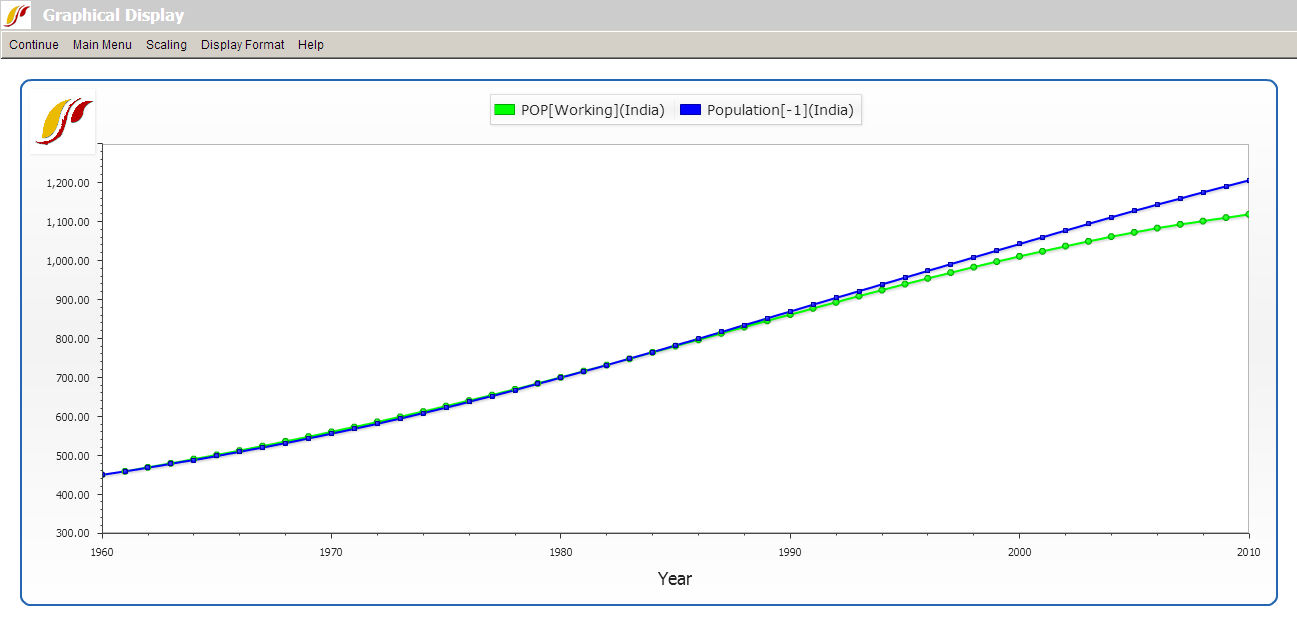Click the blue line's 2010 data point

(1248, 181)
